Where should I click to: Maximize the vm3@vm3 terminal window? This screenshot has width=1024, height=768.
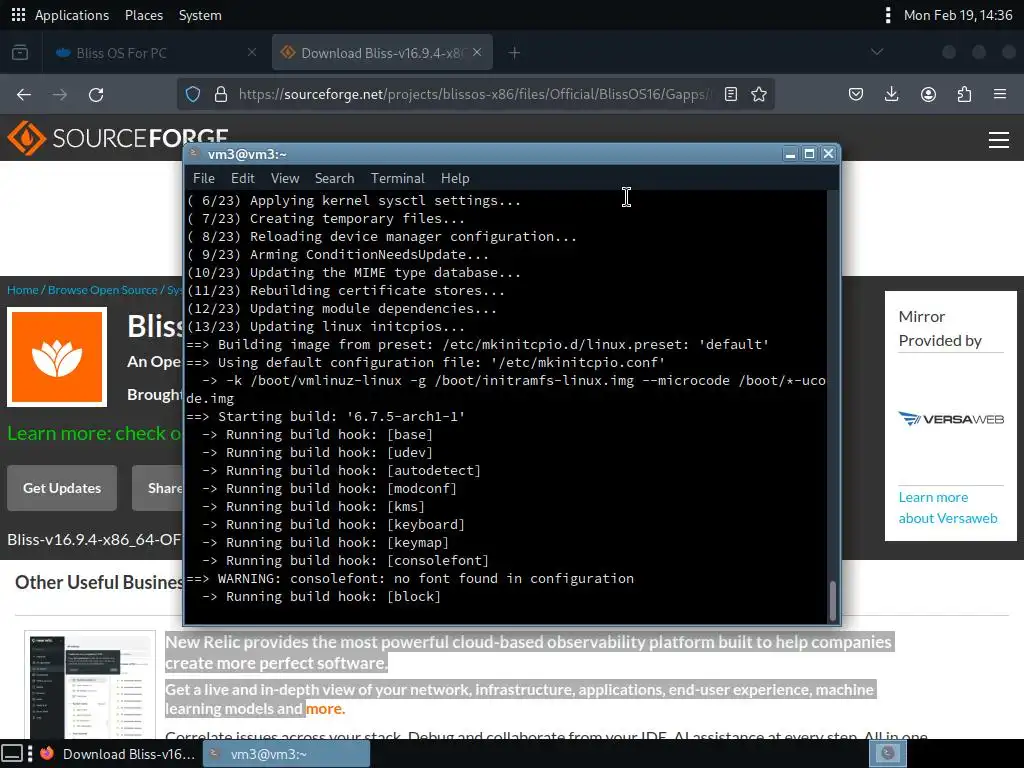pyautogui.click(x=809, y=154)
